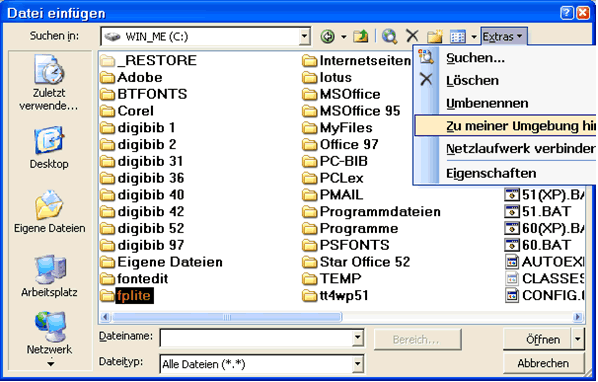
Task: Select the MyFiles folder
Action: pos(338,128)
